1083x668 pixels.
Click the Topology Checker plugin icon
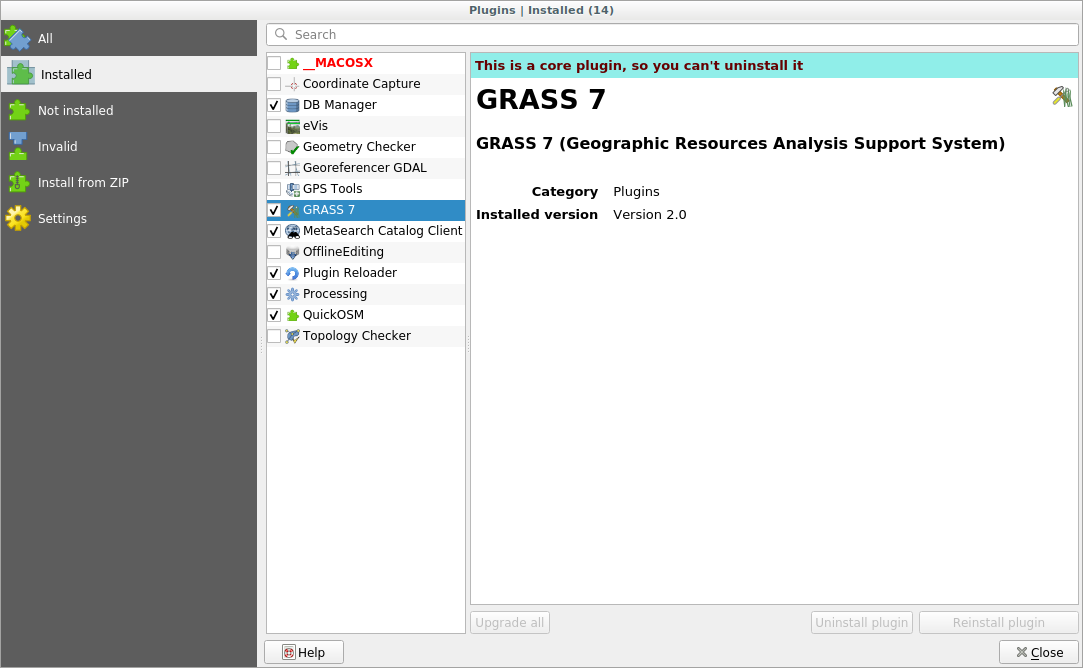click(290, 335)
